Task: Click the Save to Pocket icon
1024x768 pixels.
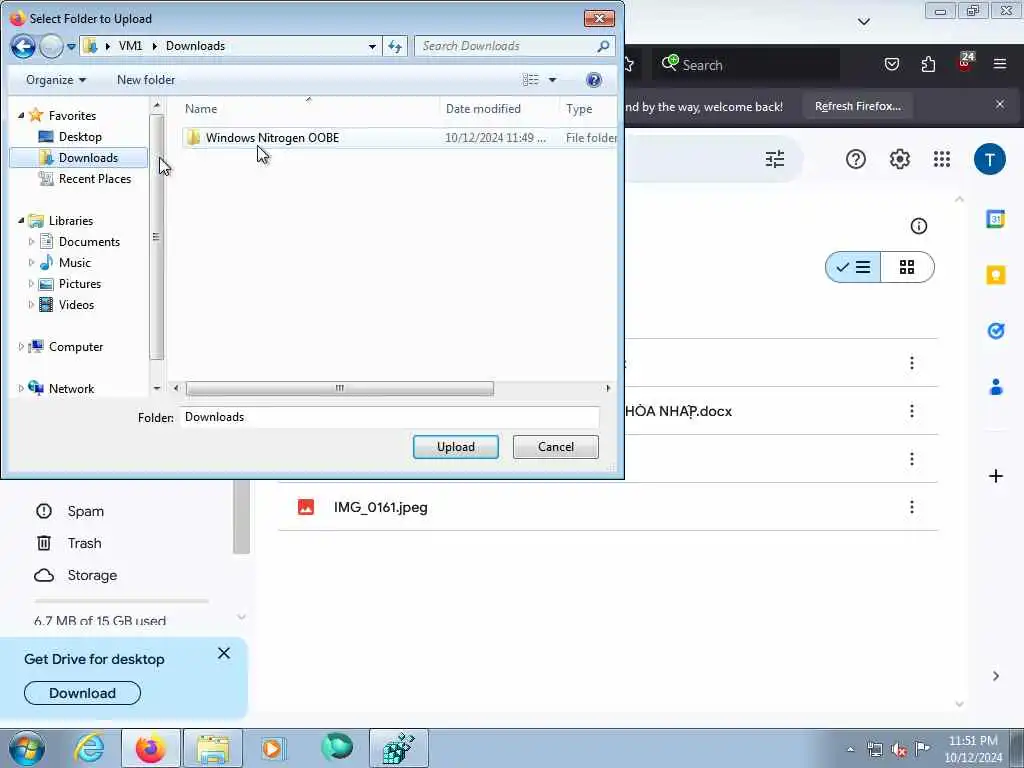Action: [x=891, y=64]
